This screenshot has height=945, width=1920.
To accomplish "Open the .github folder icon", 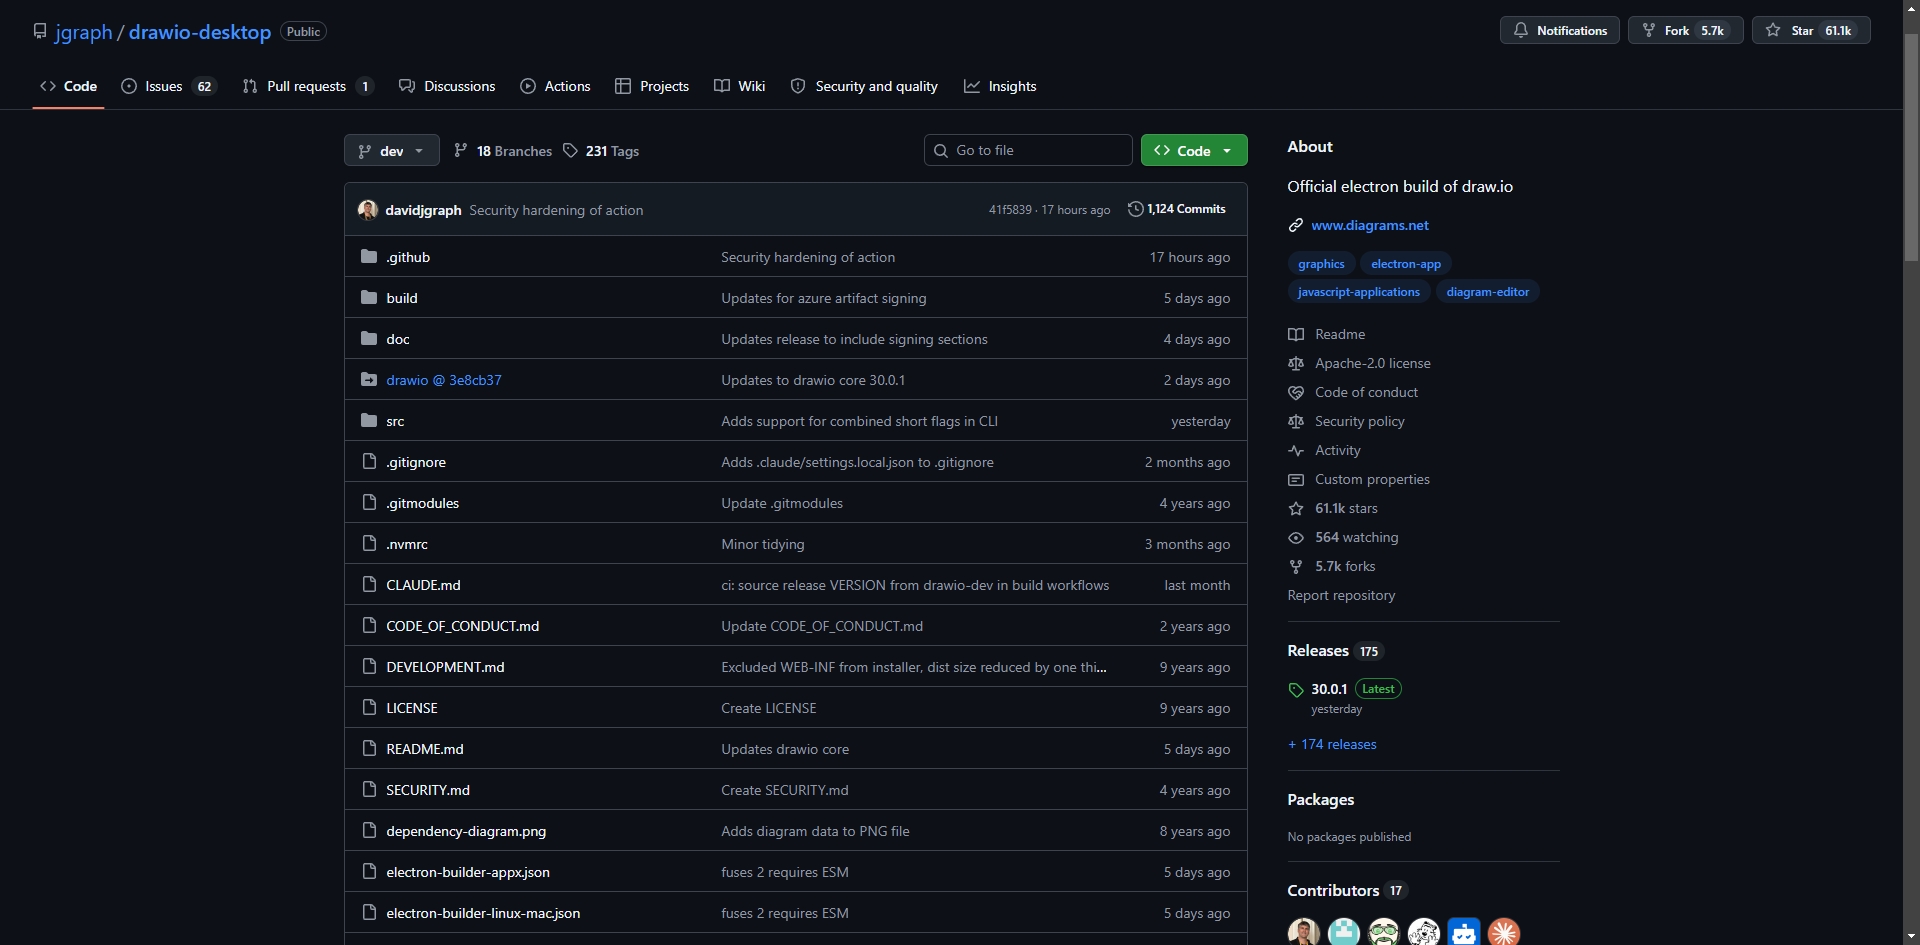I will tap(369, 256).
